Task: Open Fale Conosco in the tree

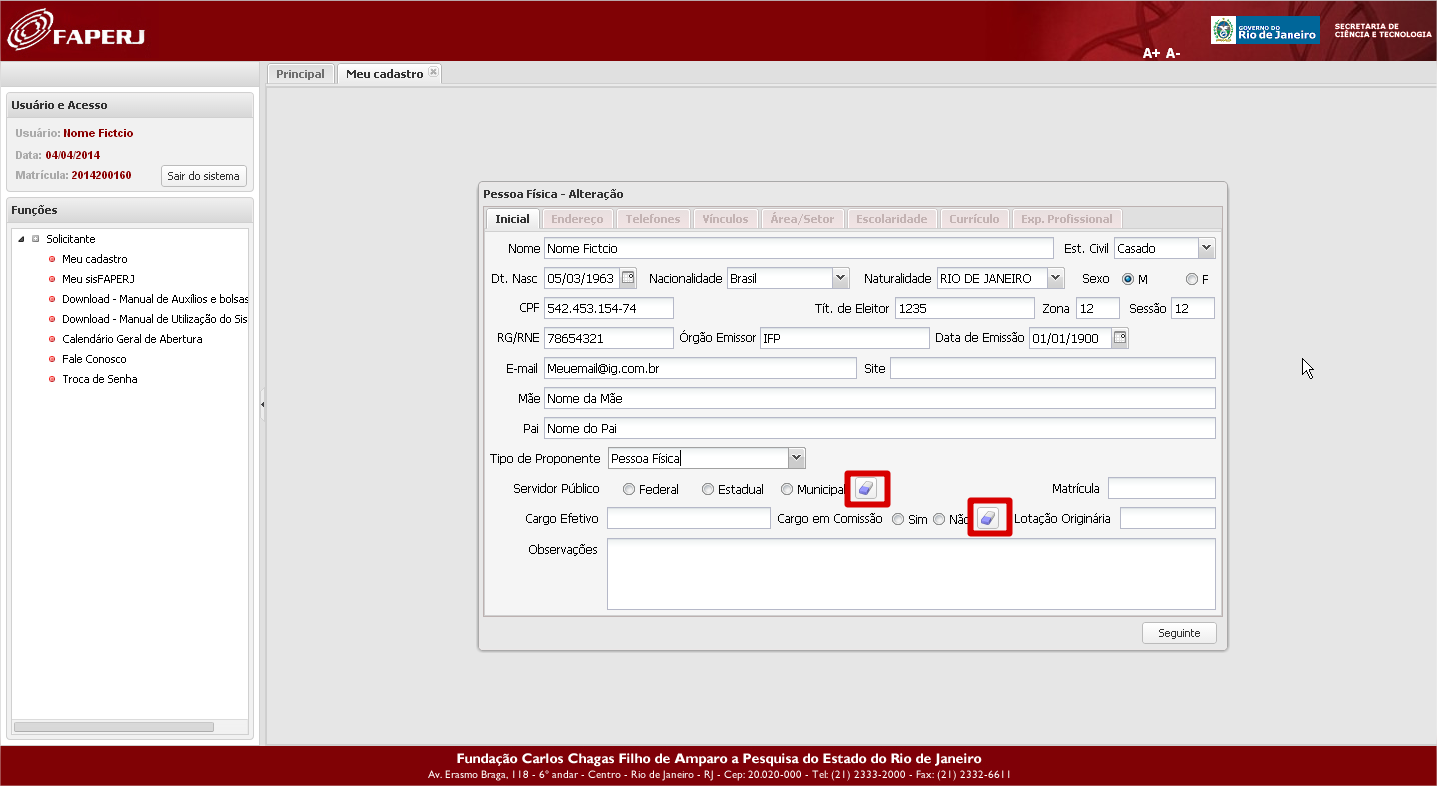Action: (94, 359)
